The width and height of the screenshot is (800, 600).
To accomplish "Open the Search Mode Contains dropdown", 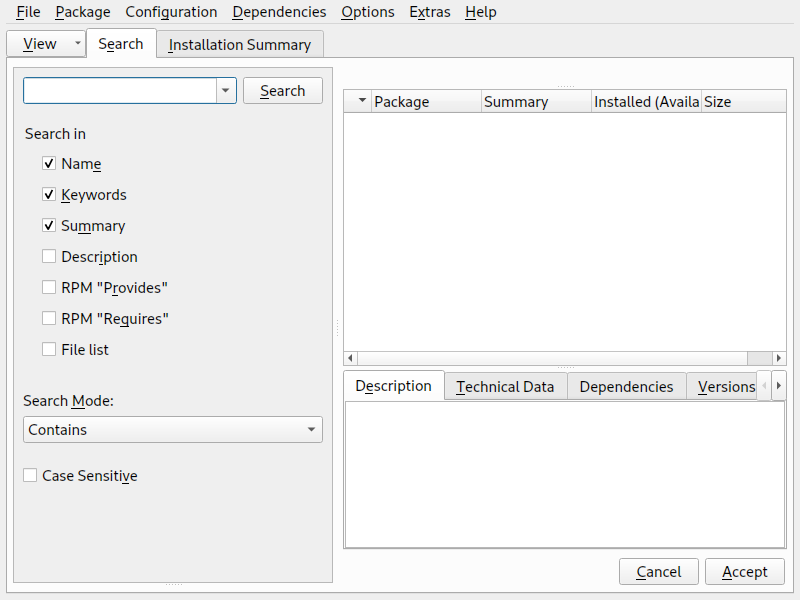I will (172, 430).
